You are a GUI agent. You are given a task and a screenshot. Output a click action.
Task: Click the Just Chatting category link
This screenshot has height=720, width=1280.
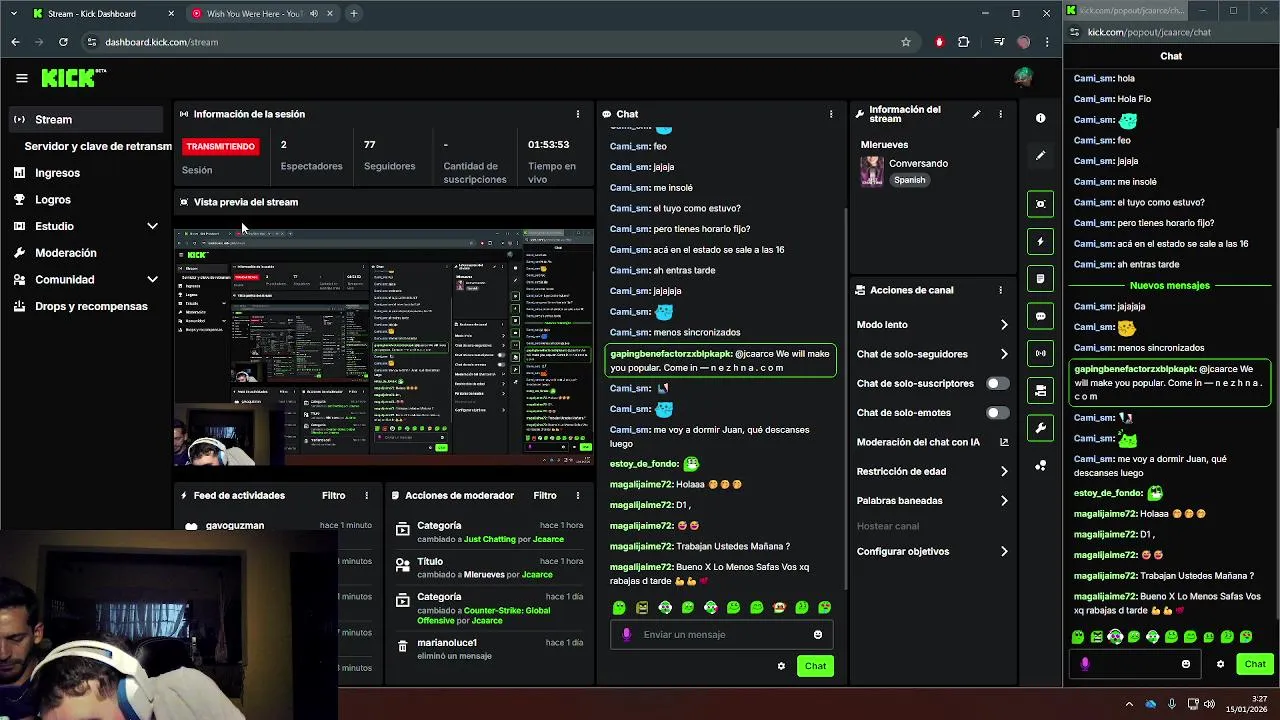489,539
